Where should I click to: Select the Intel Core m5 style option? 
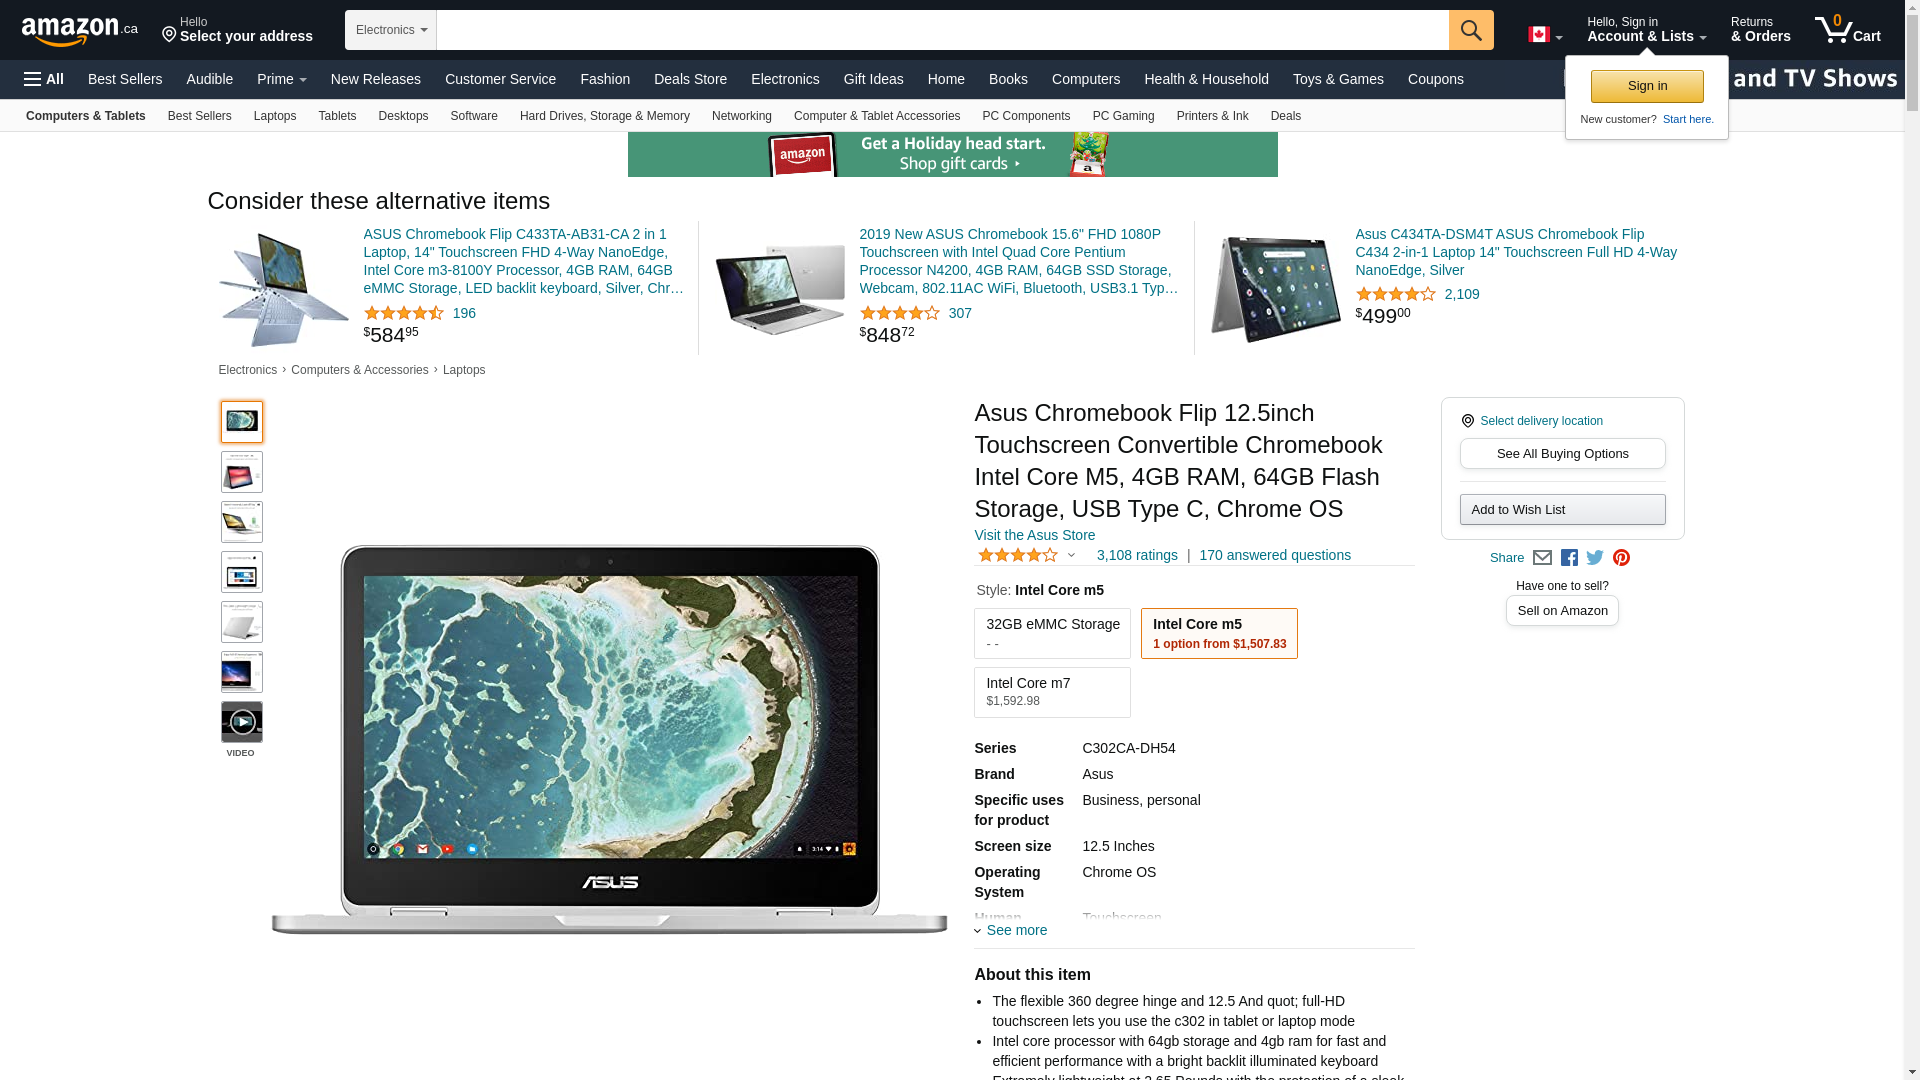point(1219,633)
